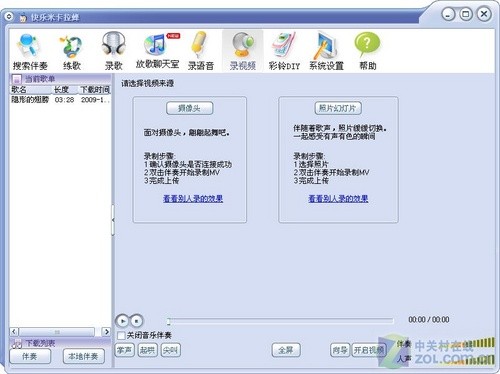Click the 照片幻灯片 source button
500x374 pixels.
[x=338, y=108]
